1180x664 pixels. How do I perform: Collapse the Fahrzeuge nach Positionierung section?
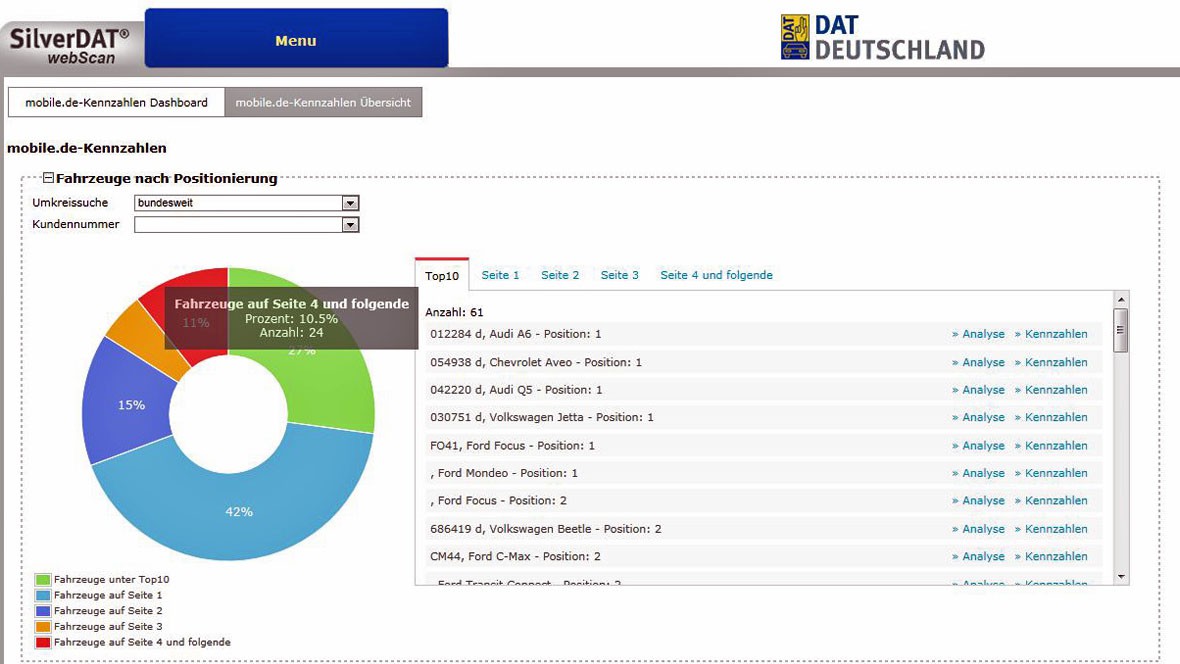(x=48, y=178)
